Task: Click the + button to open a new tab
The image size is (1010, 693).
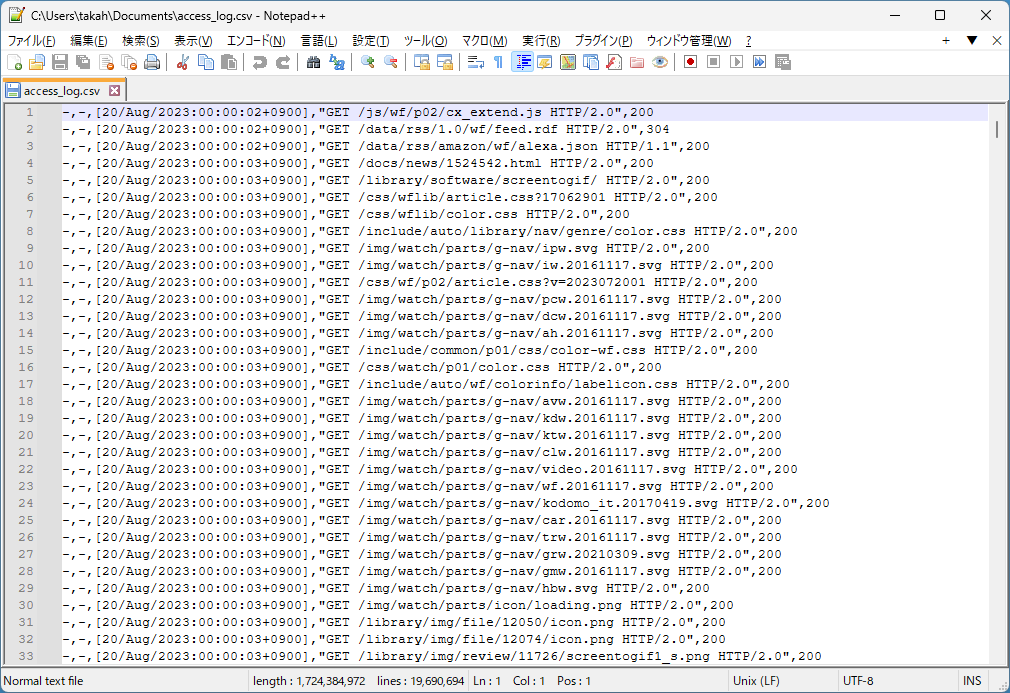Action: [x=946, y=40]
